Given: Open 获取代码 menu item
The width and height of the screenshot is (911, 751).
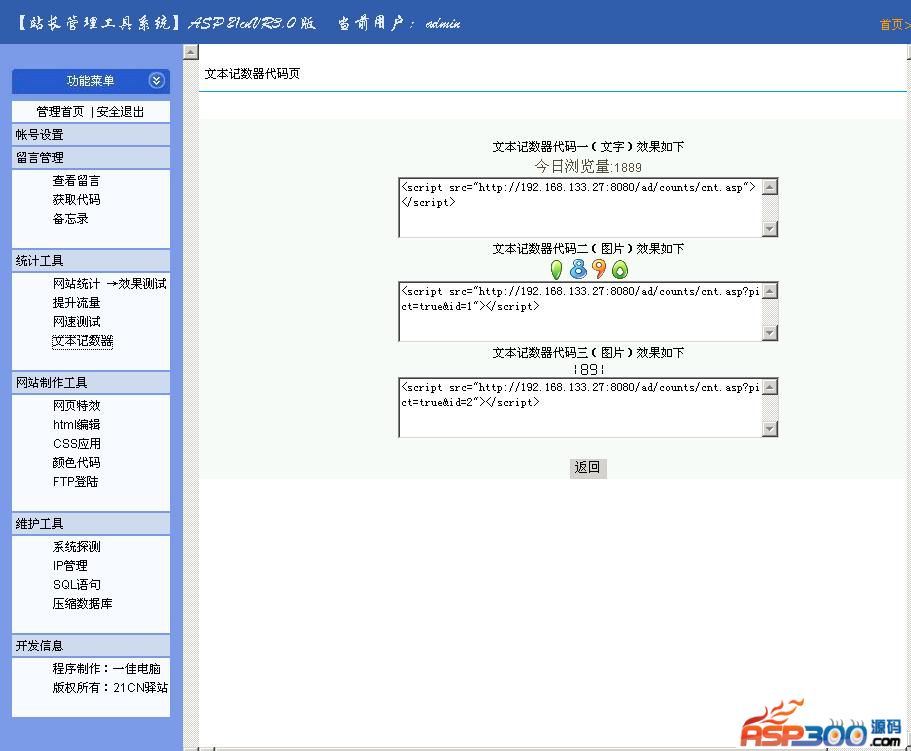Looking at the screenshot, I should pyautogui.click(x=76, y=200).
